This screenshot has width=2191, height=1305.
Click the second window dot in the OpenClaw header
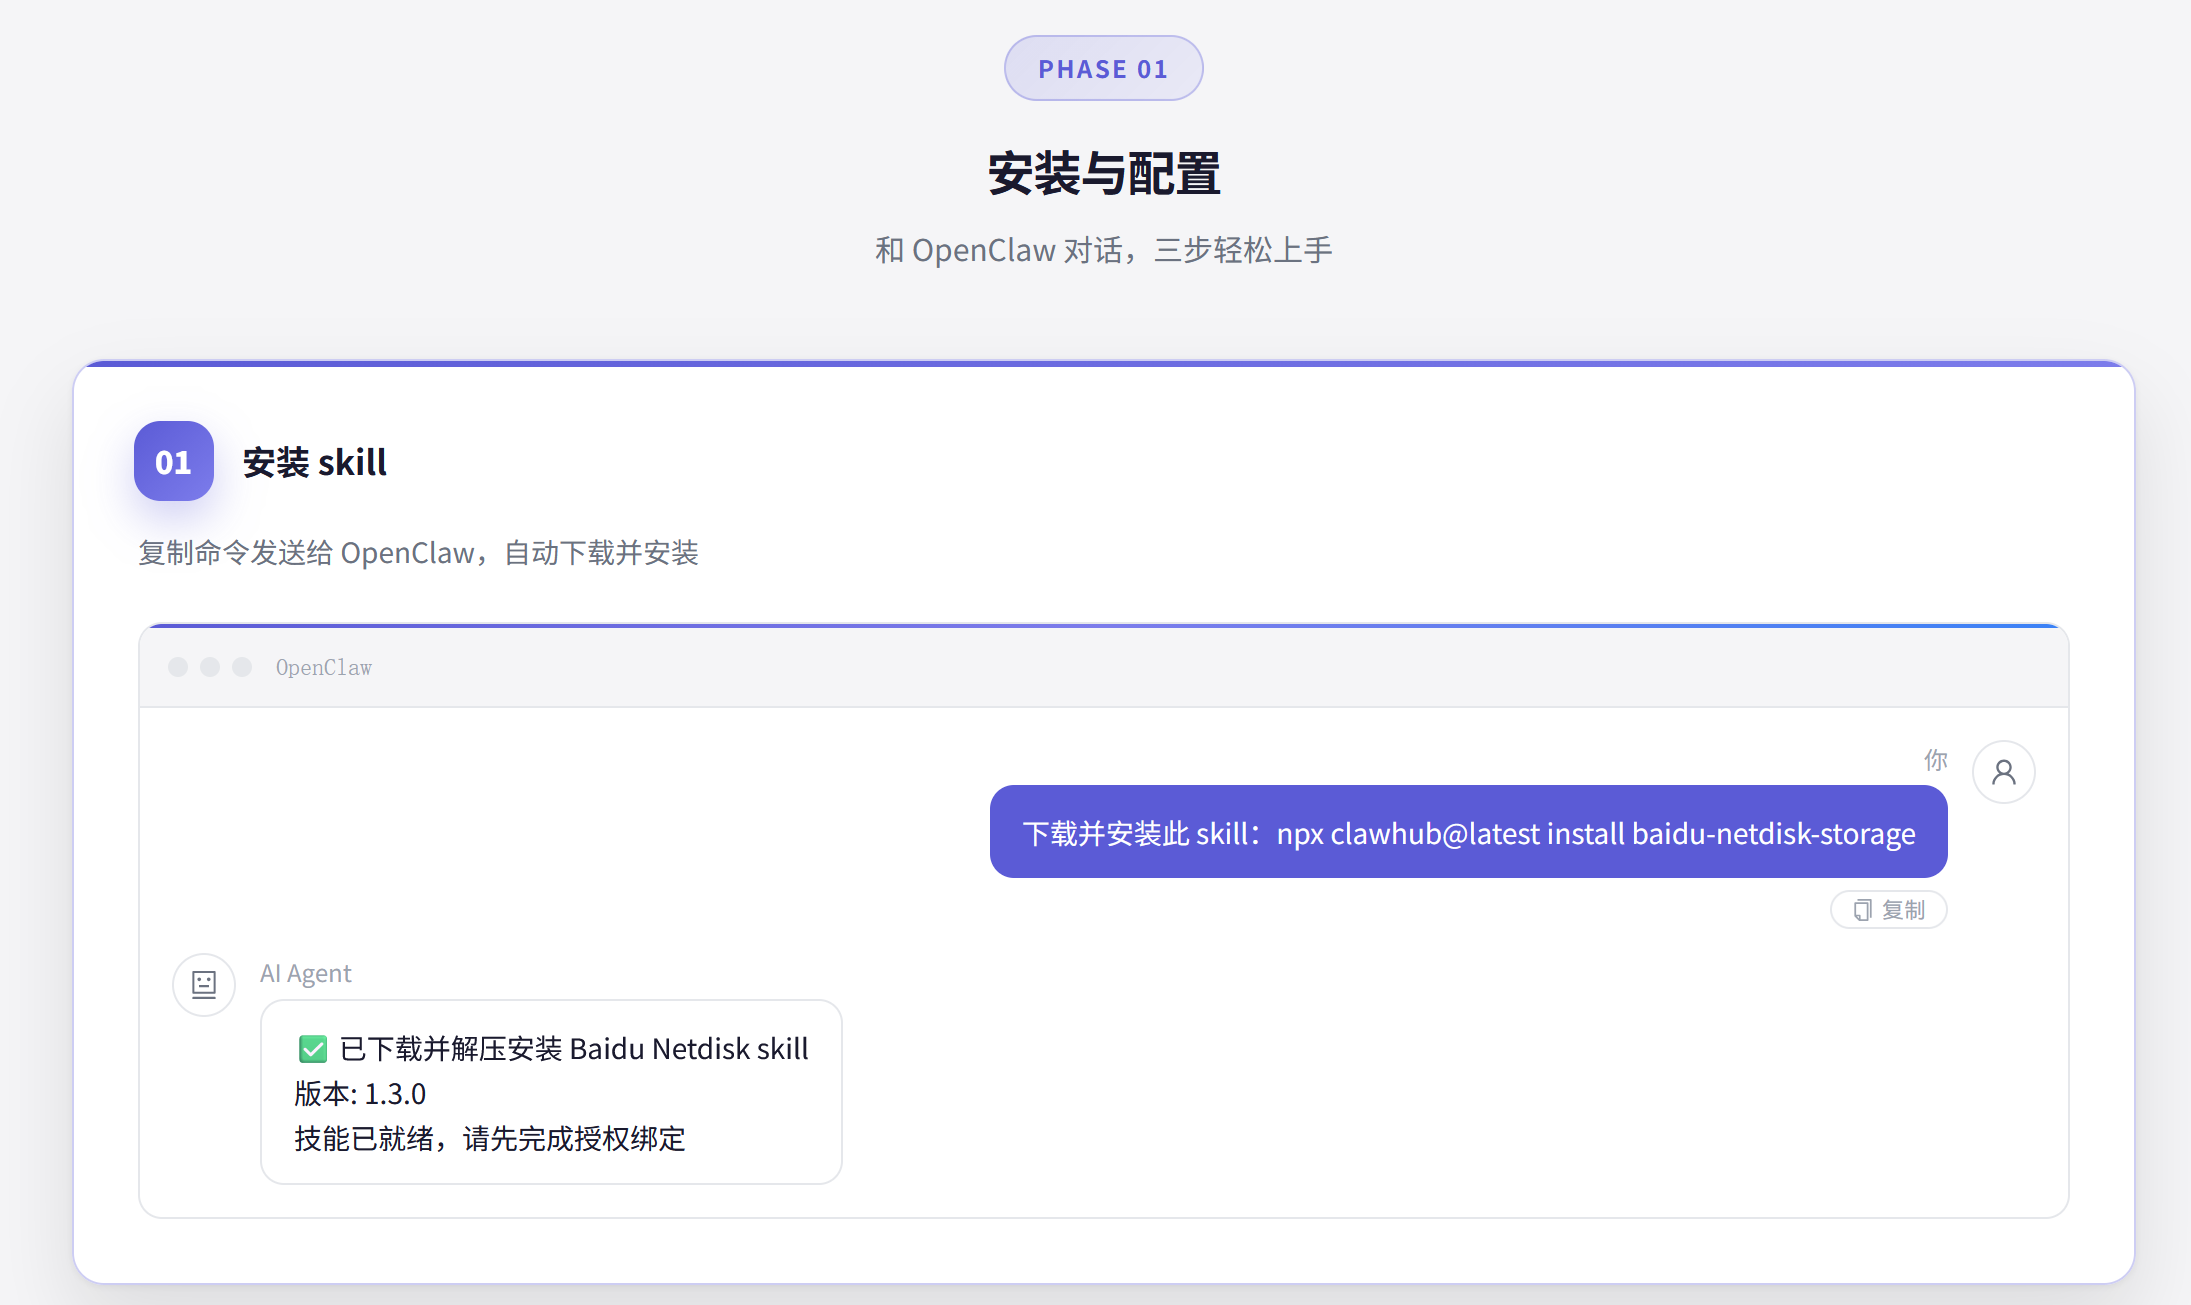point(210,667)
